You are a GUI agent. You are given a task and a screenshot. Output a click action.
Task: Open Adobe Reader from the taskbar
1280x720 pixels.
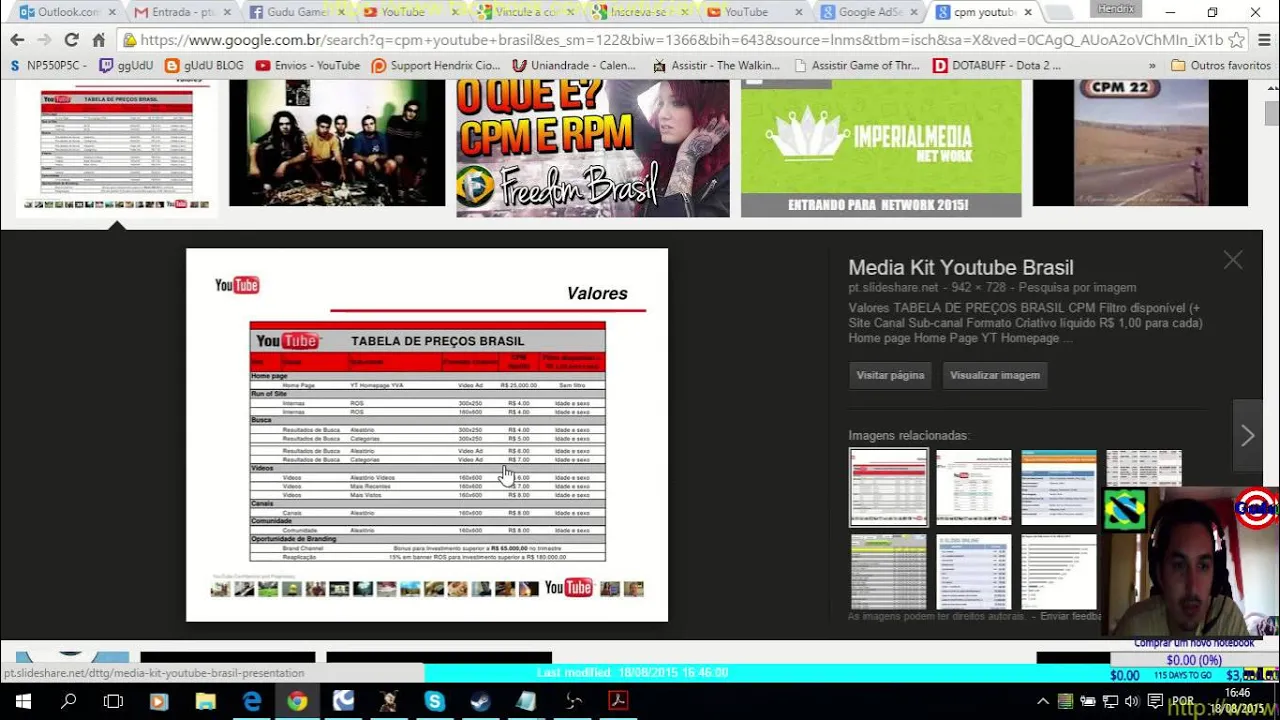click(x=618, y=701)
